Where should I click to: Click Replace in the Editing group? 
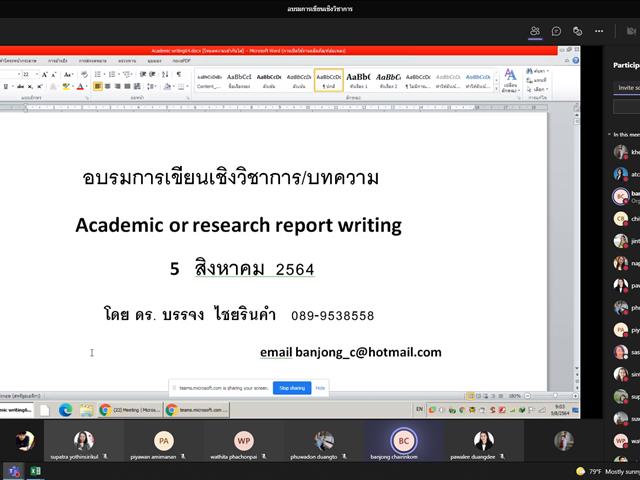(x=537, y=80)
